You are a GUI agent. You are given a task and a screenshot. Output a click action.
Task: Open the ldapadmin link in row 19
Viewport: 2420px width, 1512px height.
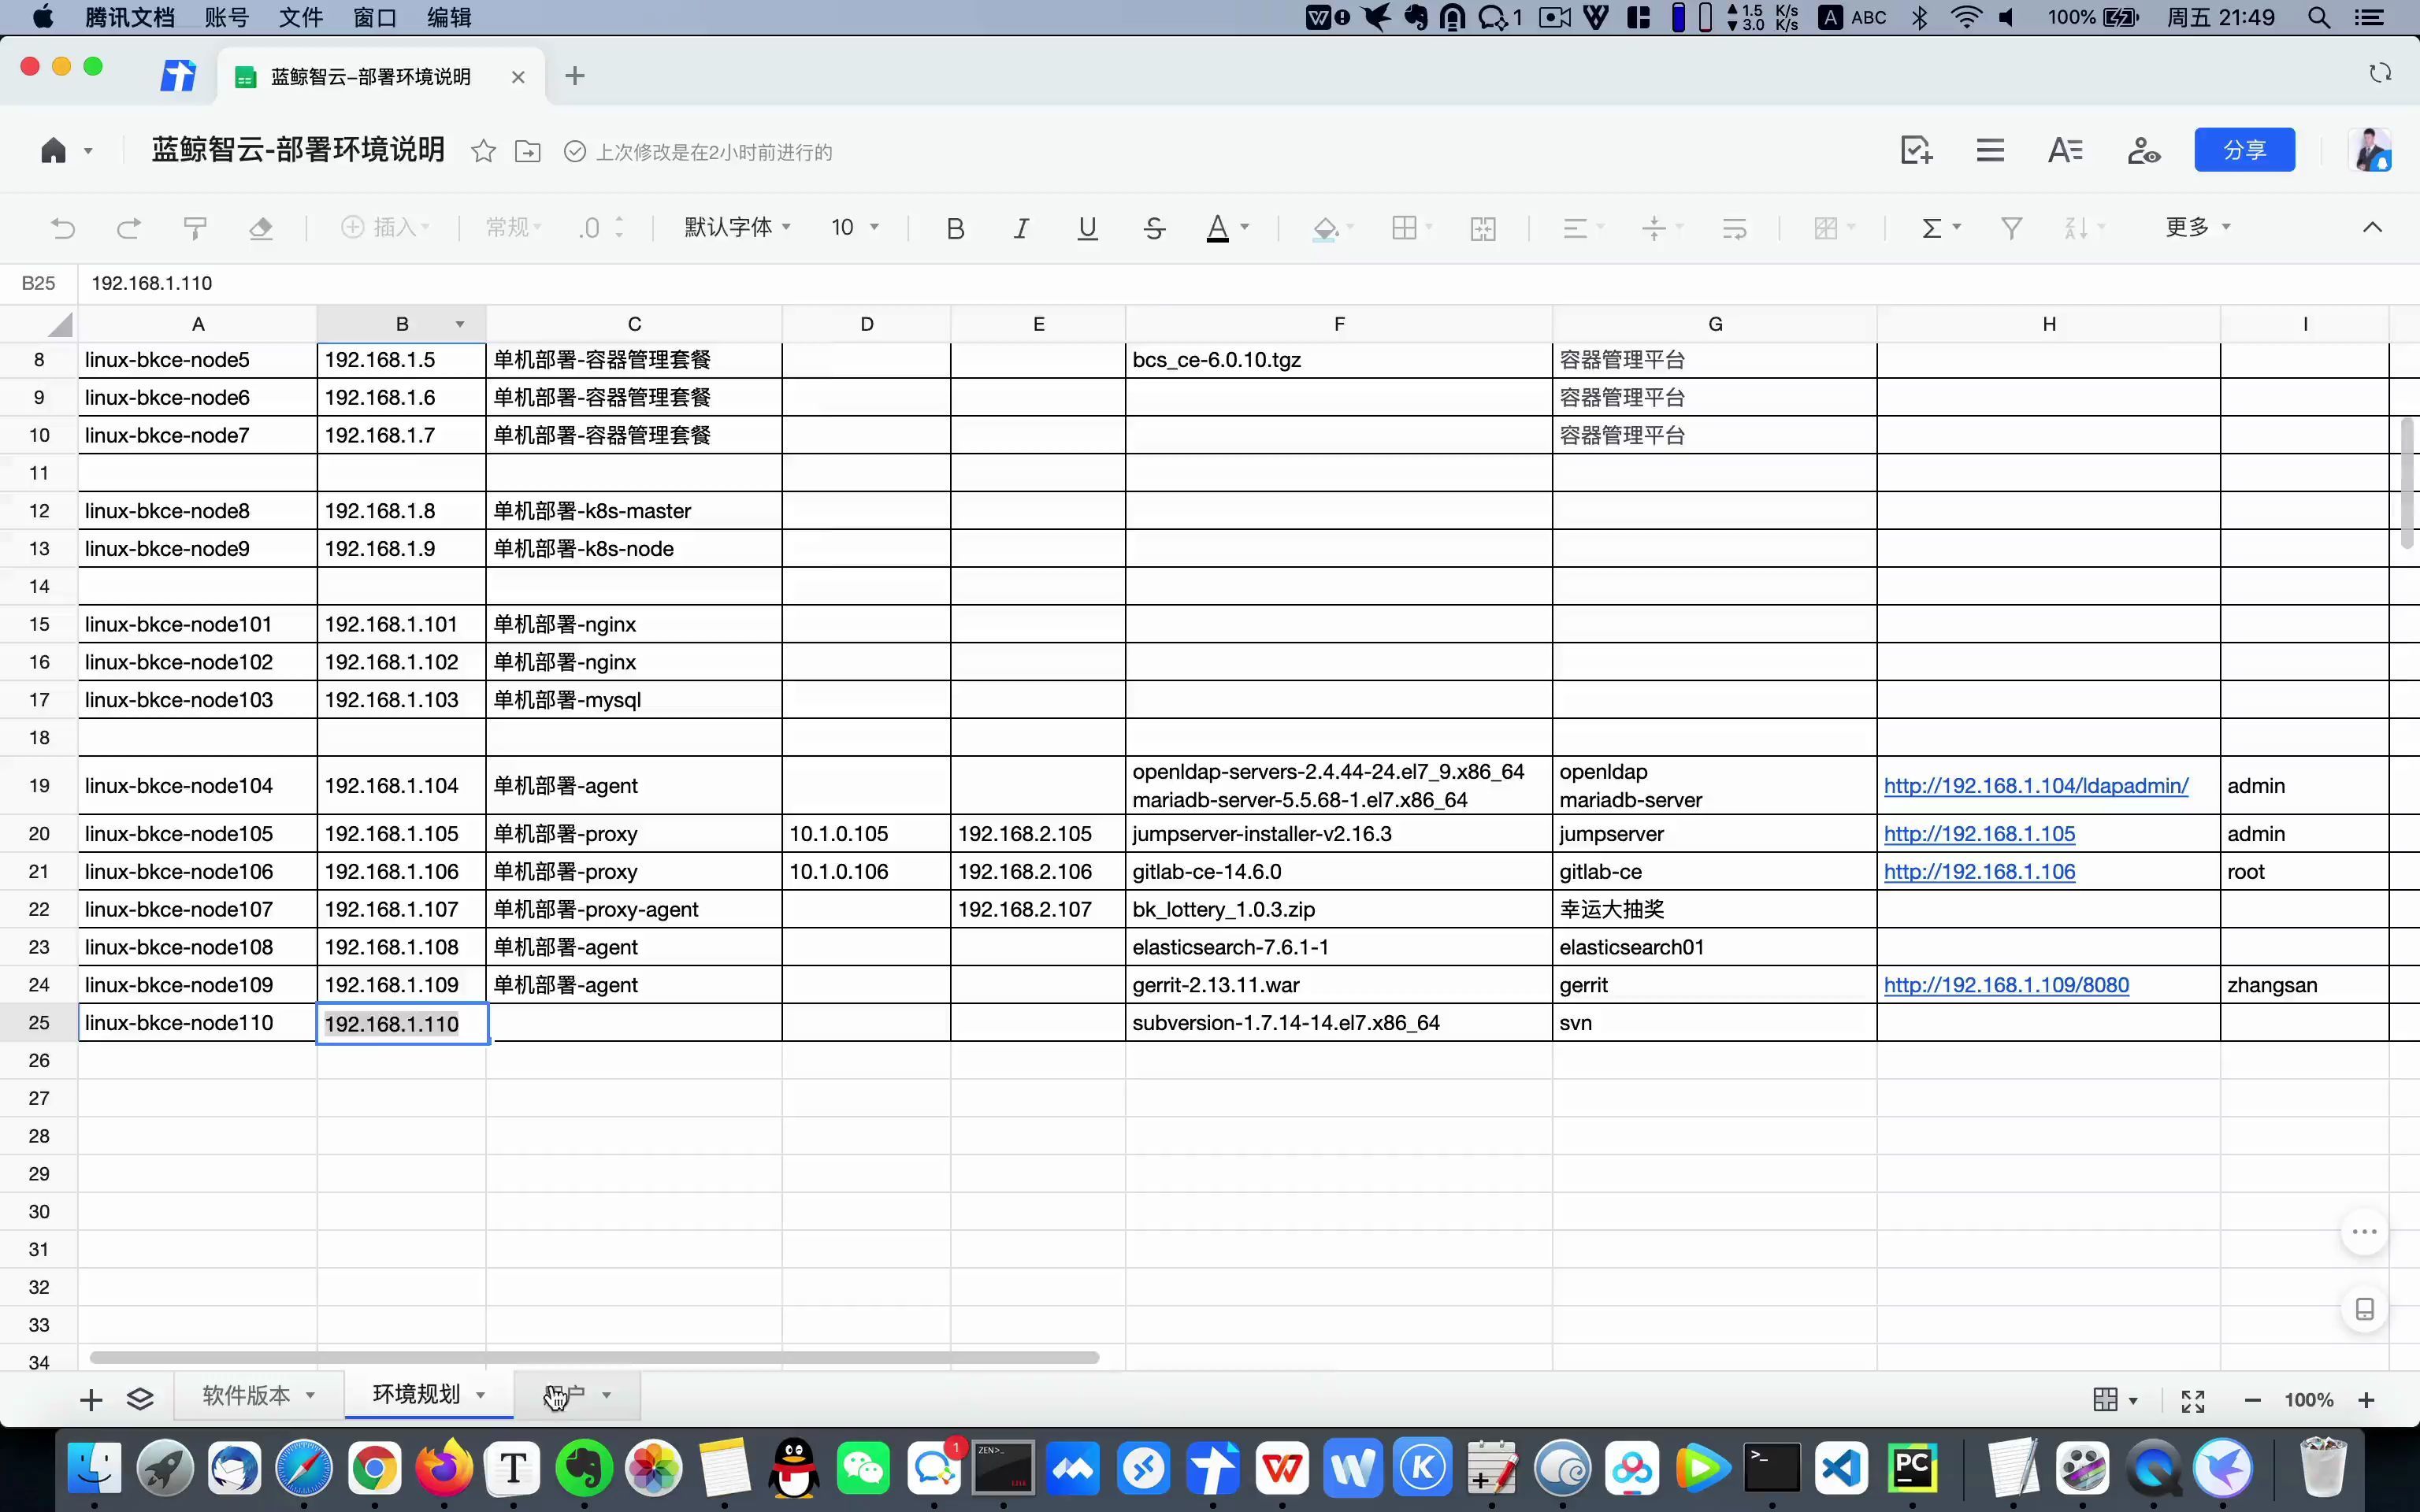click(x=2035, y=786)
